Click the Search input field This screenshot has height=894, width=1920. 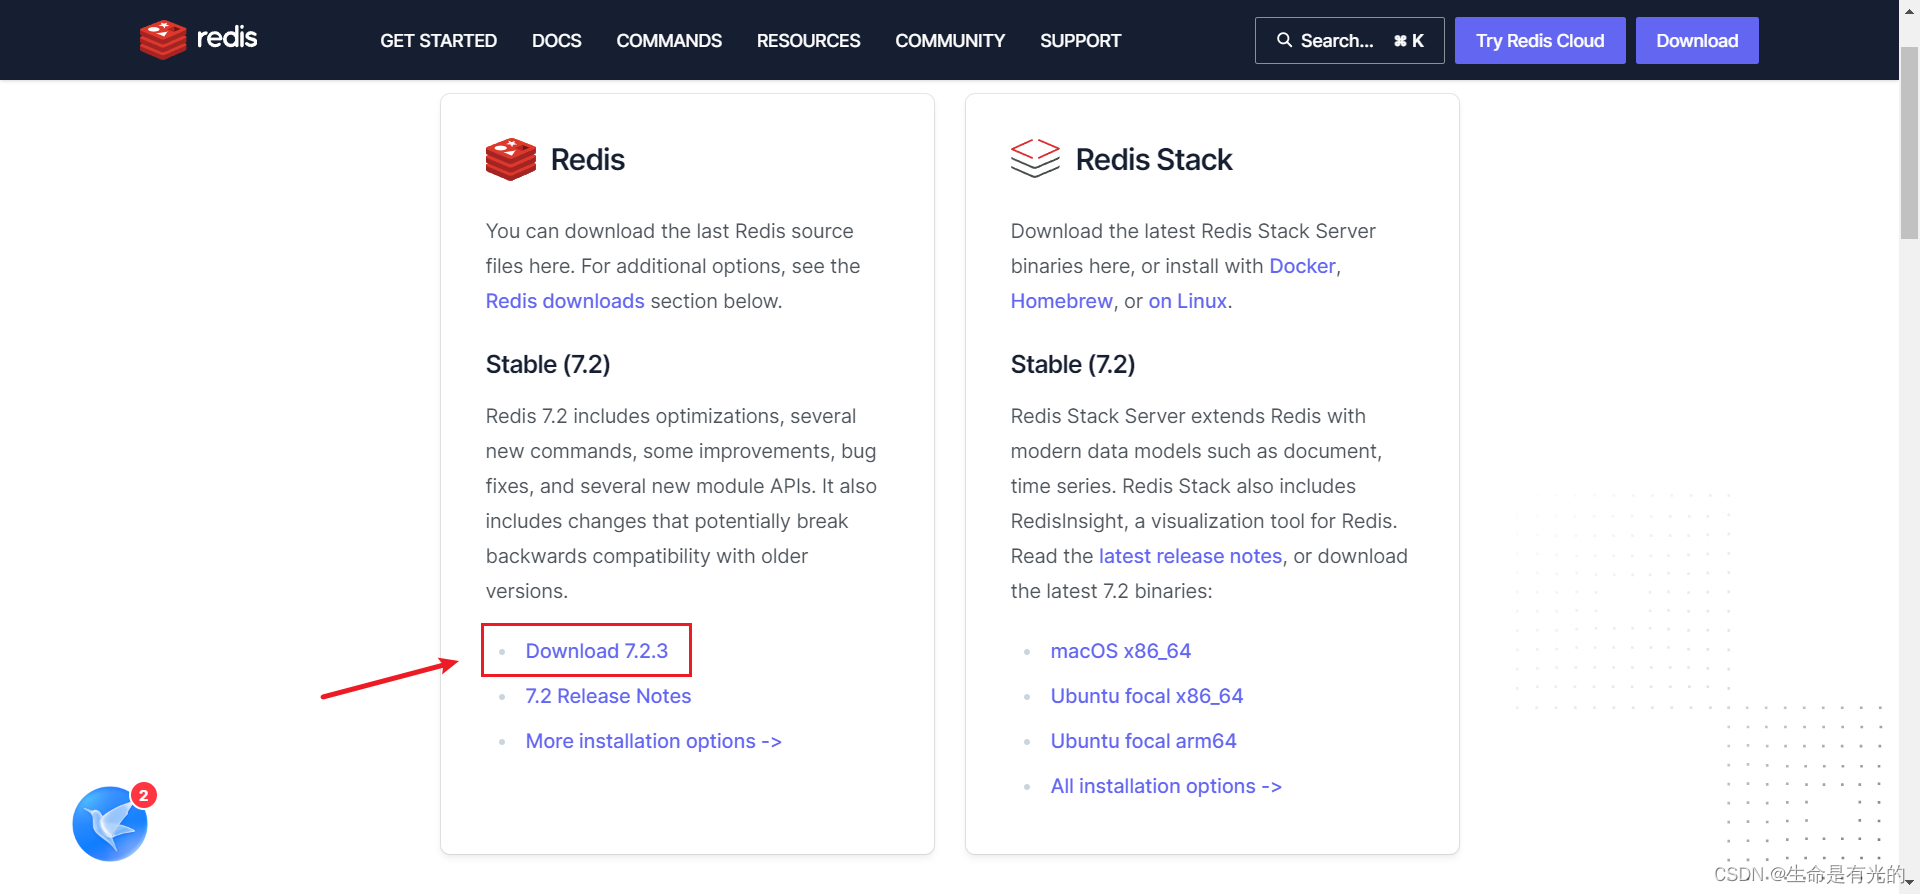pos(1349,40)
